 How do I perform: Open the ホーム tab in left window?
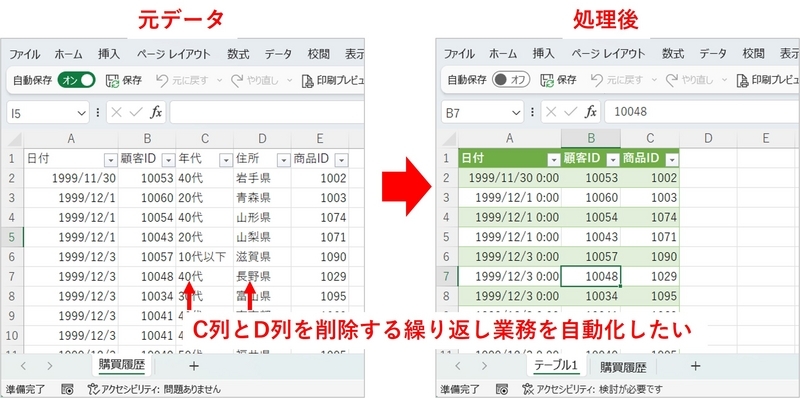pos(68,55)
